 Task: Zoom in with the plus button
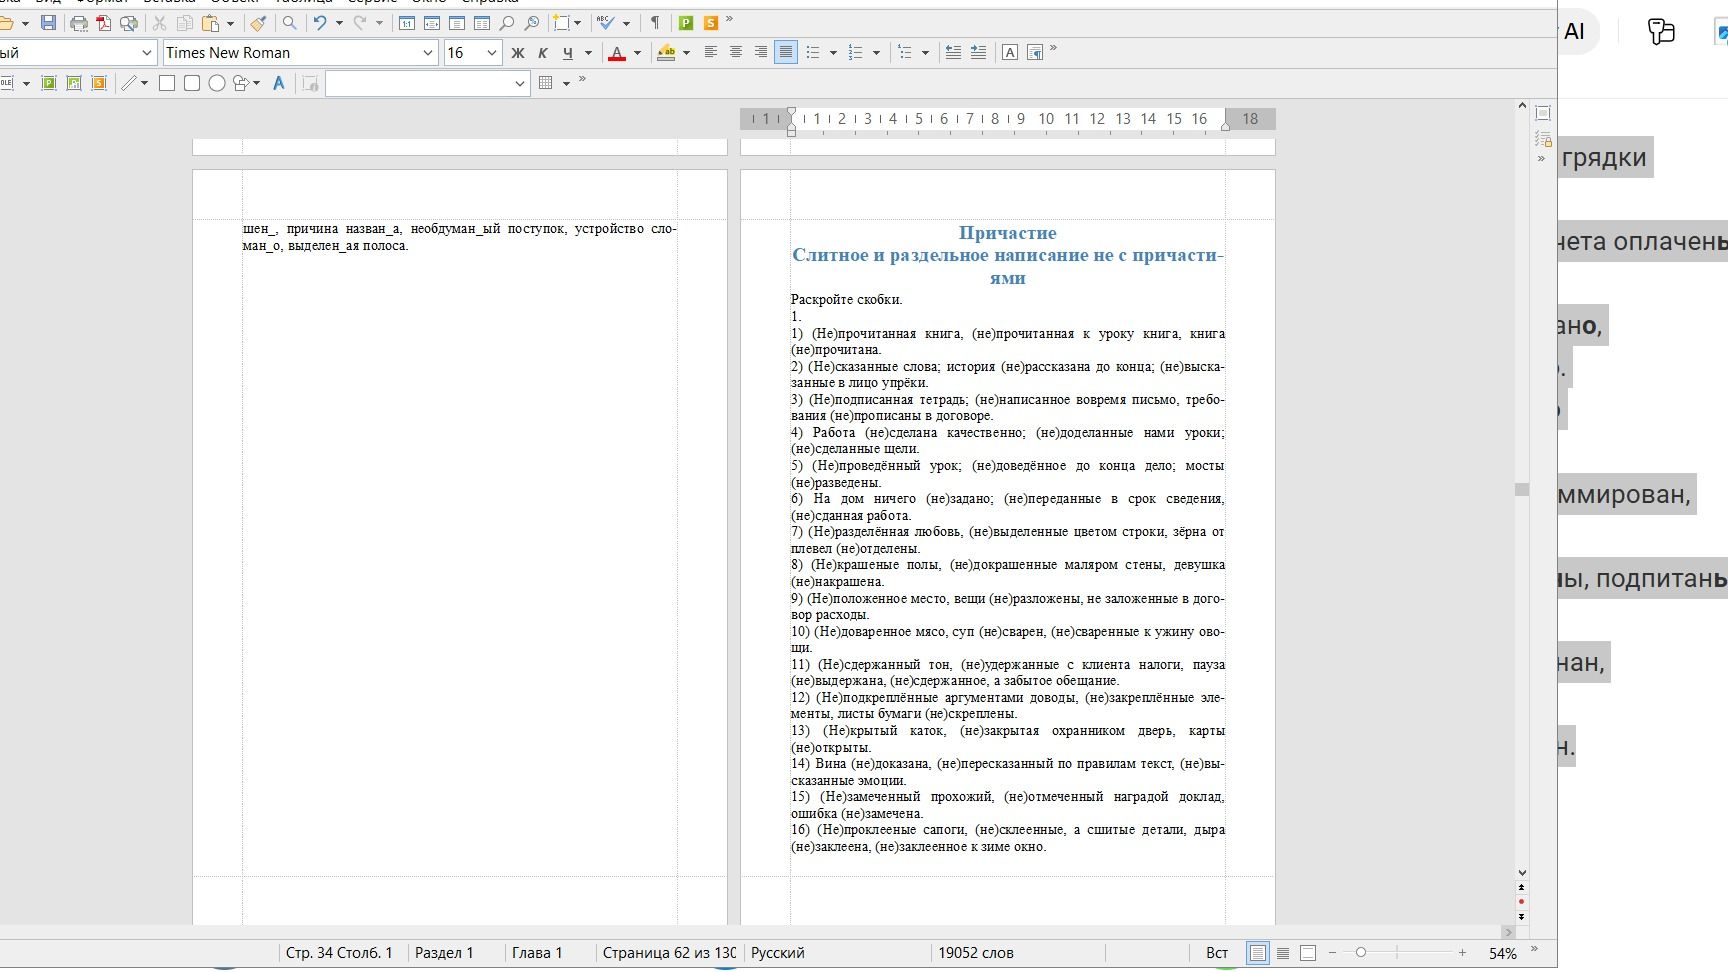1462,953
